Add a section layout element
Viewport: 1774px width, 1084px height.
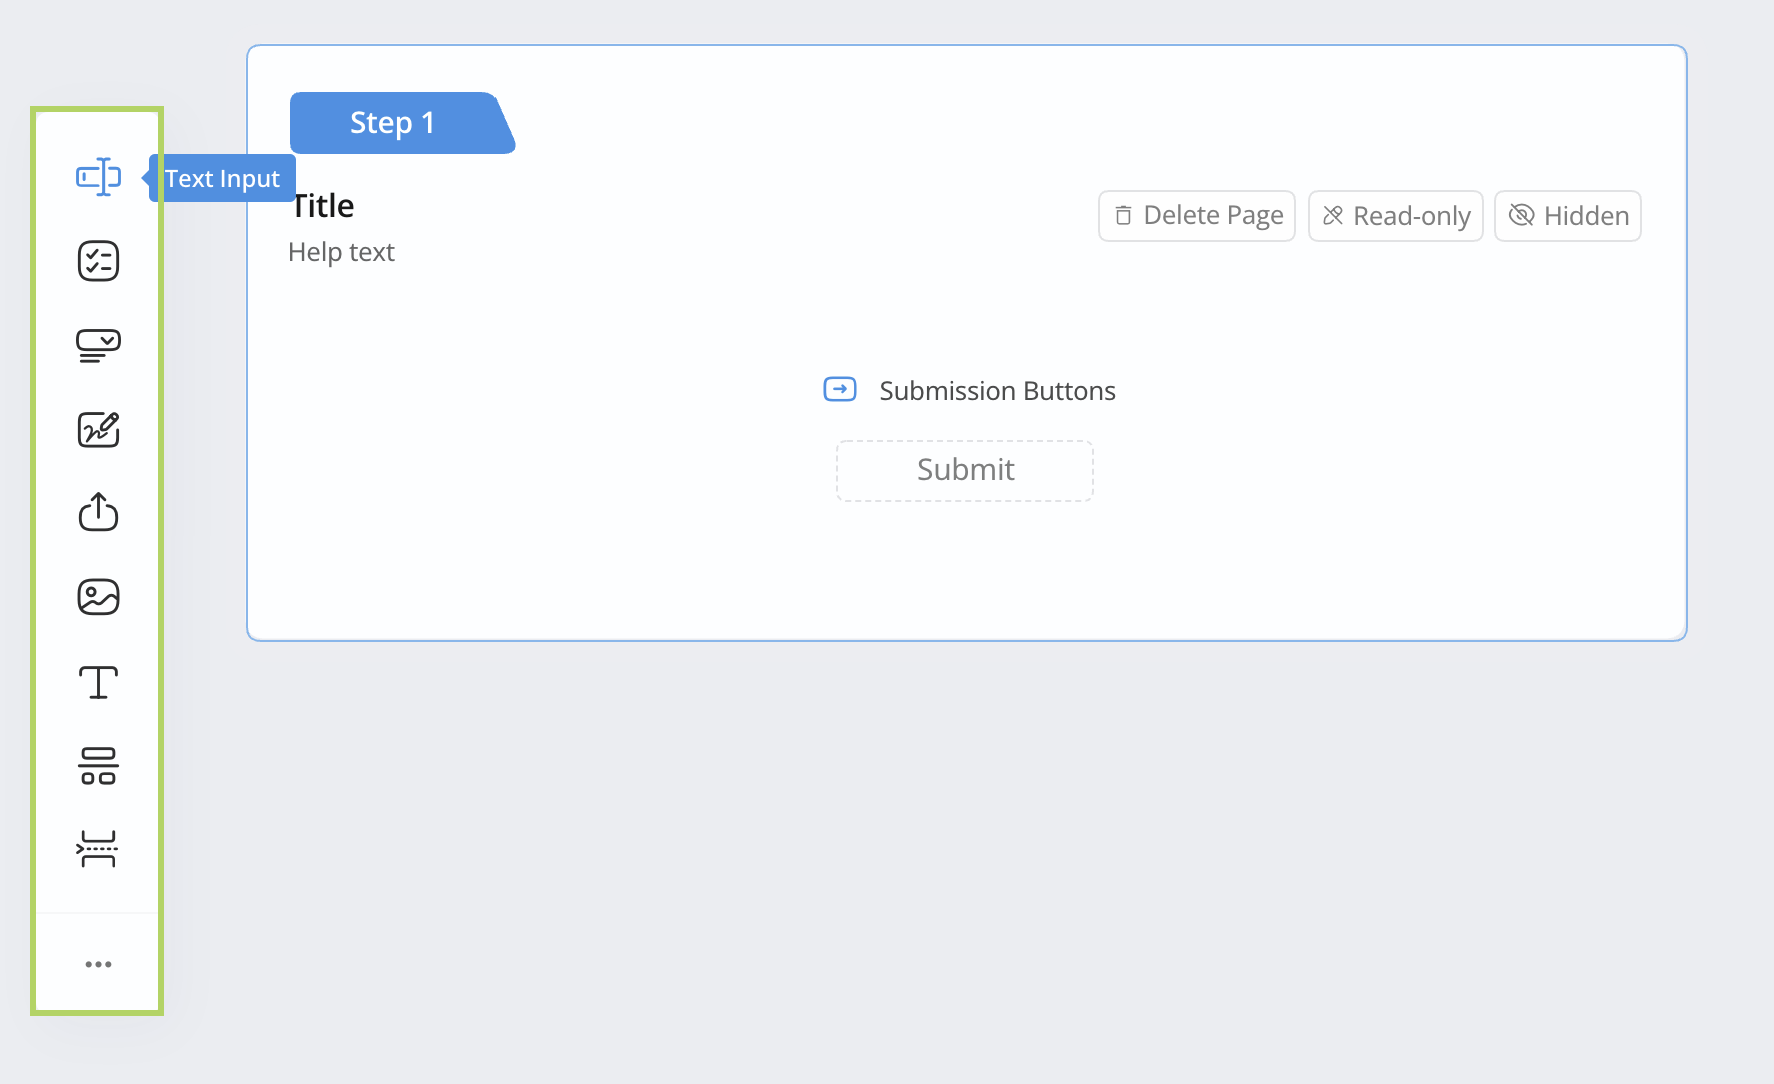click(x=98, y=766)
